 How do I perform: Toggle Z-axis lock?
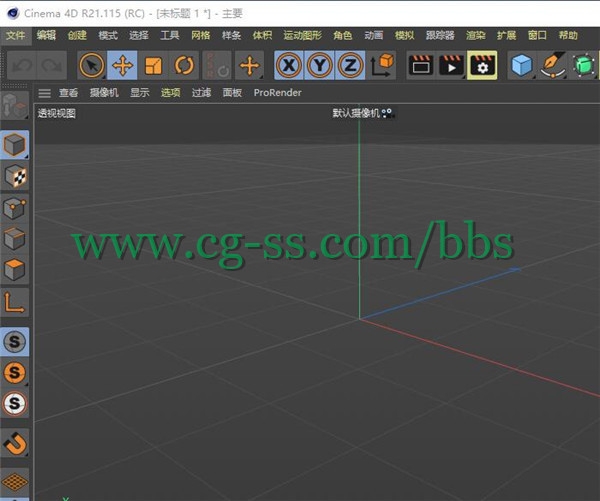[349, 66]
